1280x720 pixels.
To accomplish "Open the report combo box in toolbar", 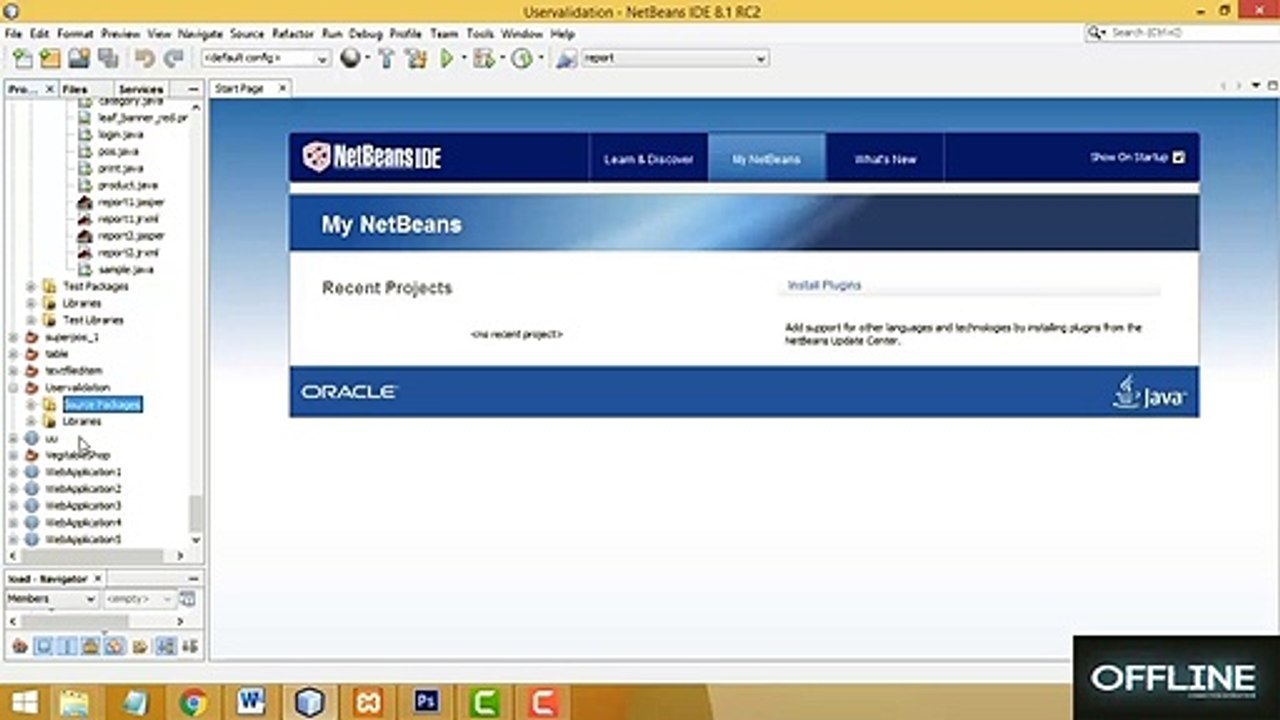I will (675, 59).
